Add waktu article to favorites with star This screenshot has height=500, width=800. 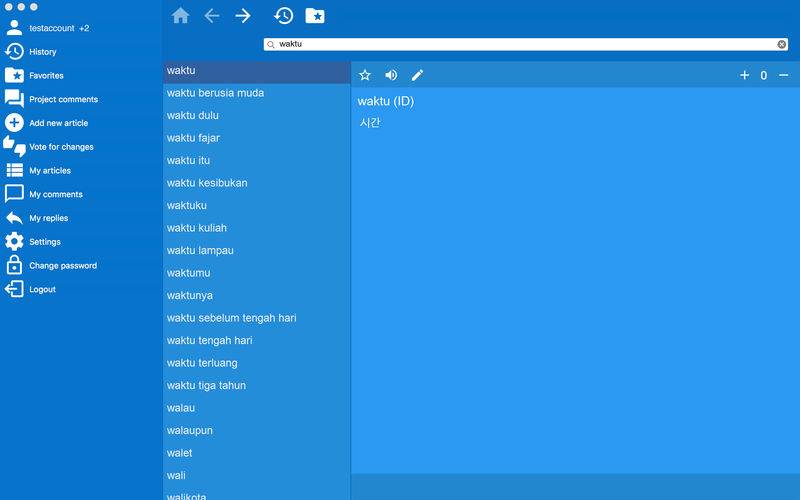tap(365, 76)
